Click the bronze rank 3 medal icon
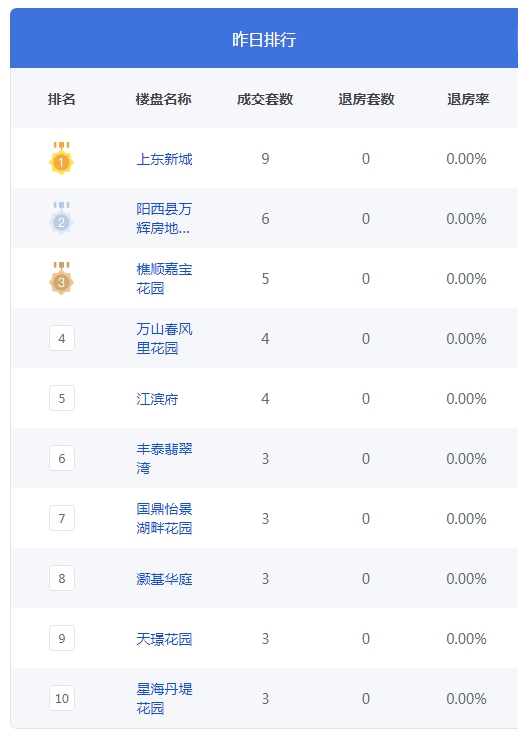This screenshot has width=518, height=733. [61, 278]
